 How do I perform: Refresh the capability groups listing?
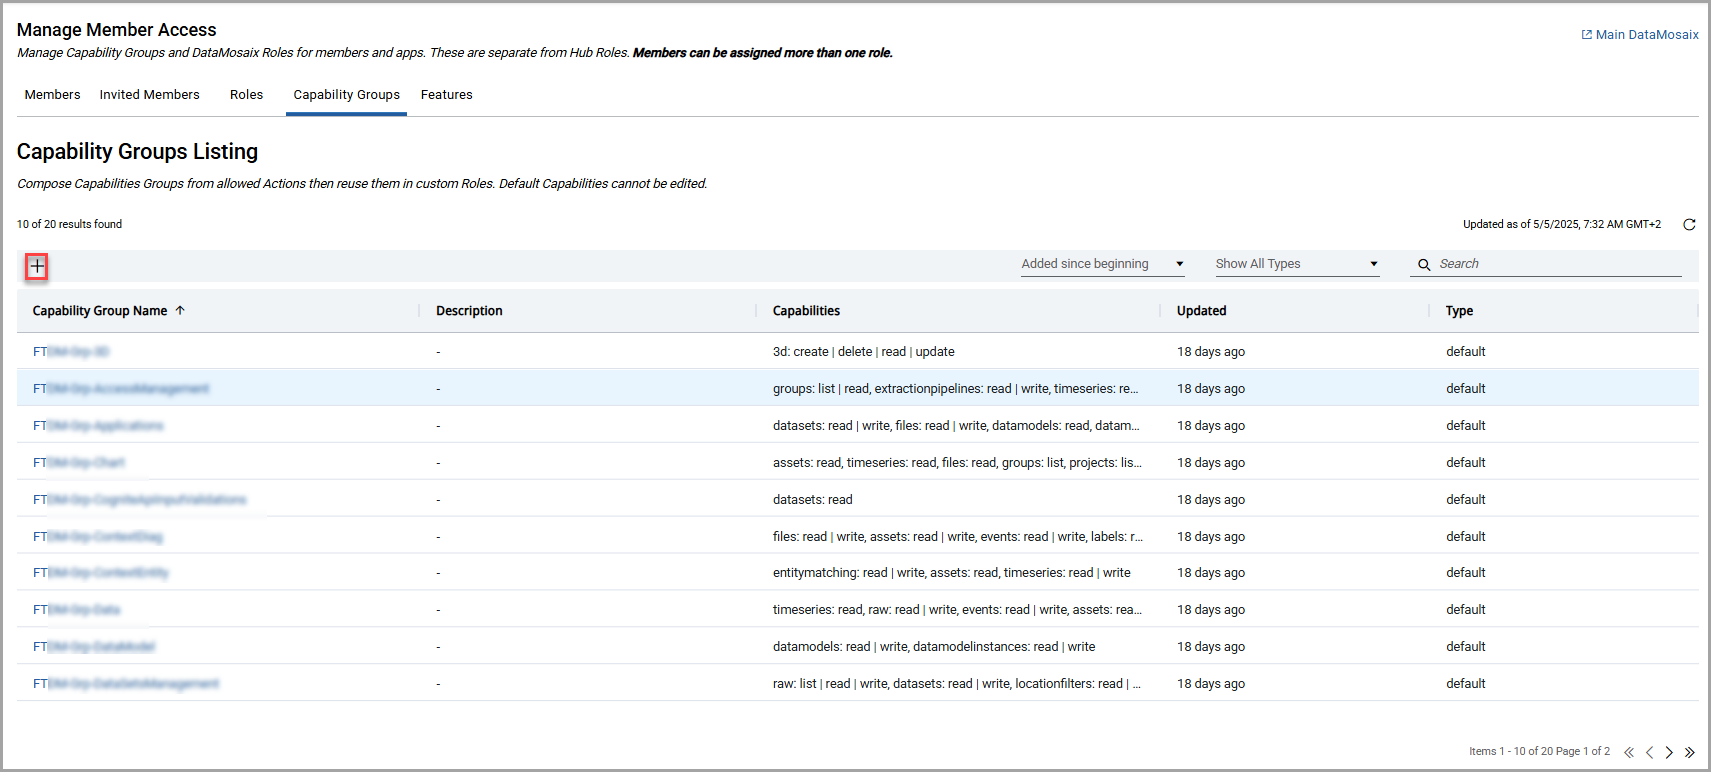tap(1689, 225)
